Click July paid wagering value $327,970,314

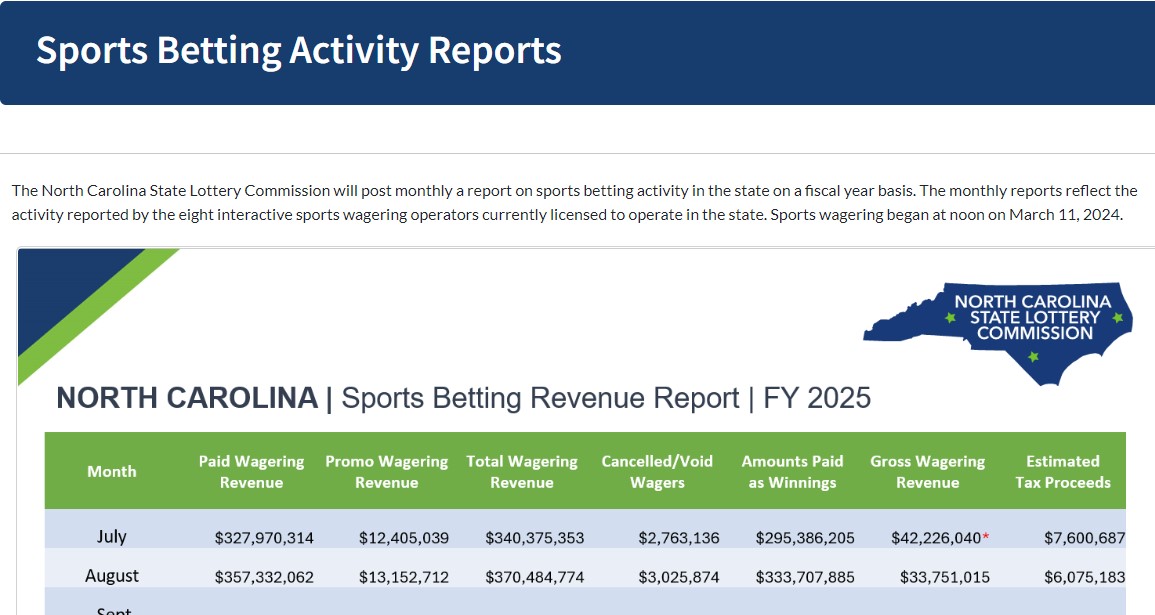click(264, 538)
